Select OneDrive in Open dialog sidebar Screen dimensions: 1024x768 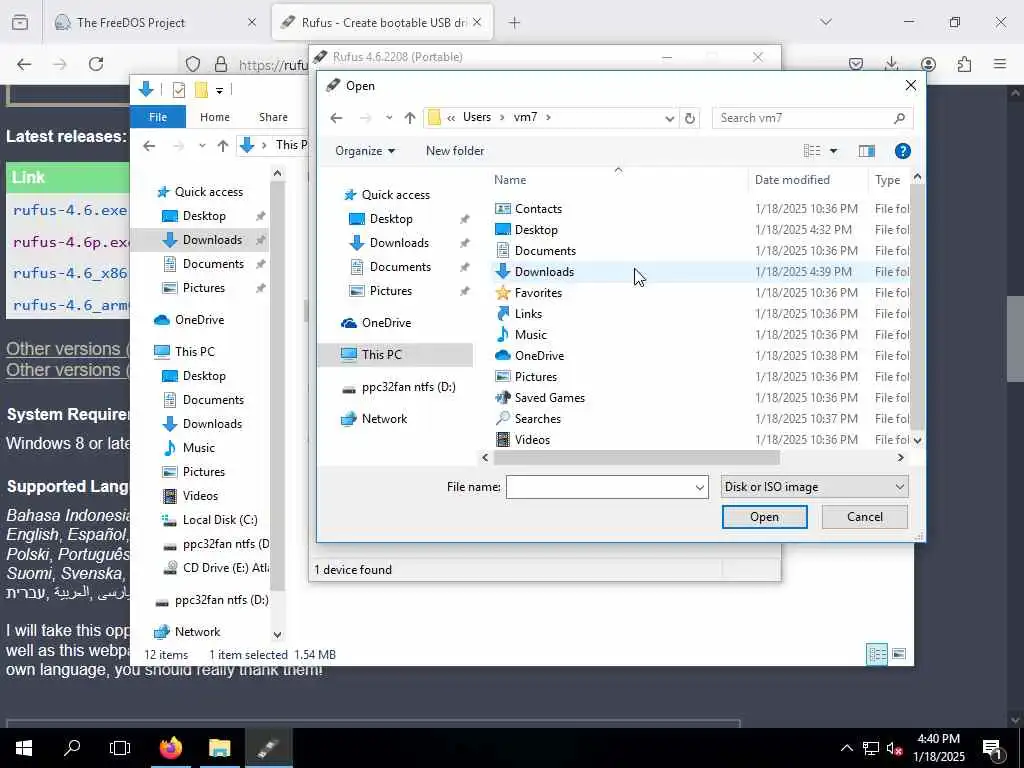[x=377, y=323]
